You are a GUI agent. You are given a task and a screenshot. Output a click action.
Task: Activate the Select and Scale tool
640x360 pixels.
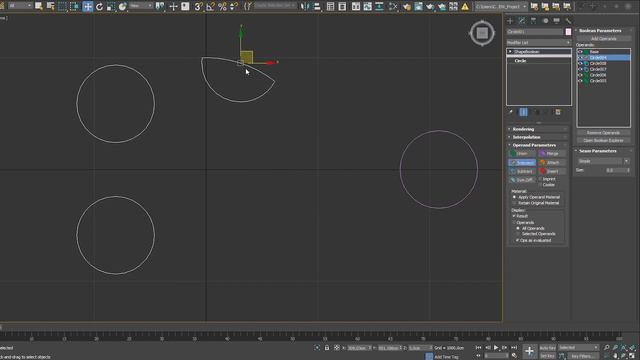(111, 7)
